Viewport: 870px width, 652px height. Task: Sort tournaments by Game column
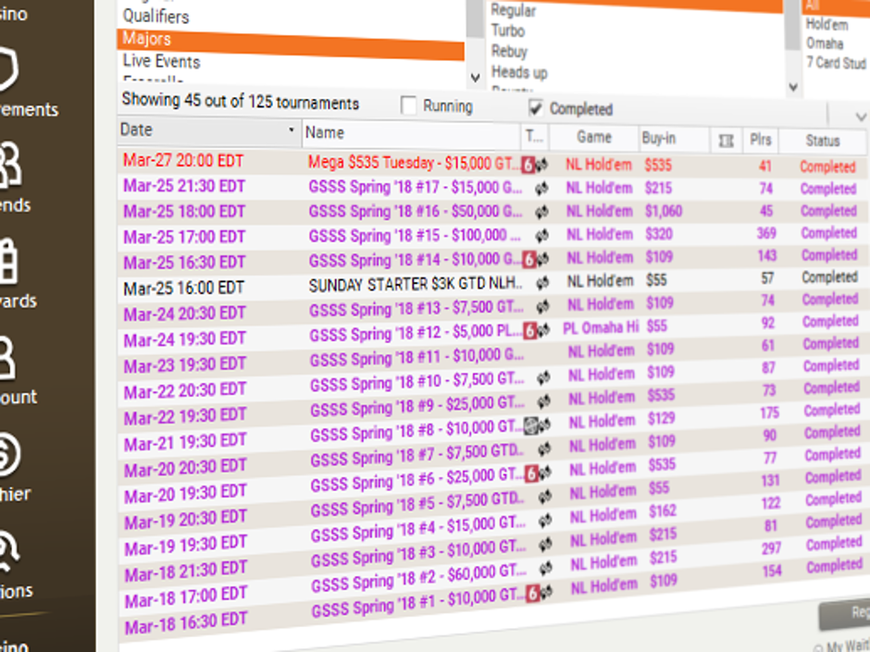(594, 137)
